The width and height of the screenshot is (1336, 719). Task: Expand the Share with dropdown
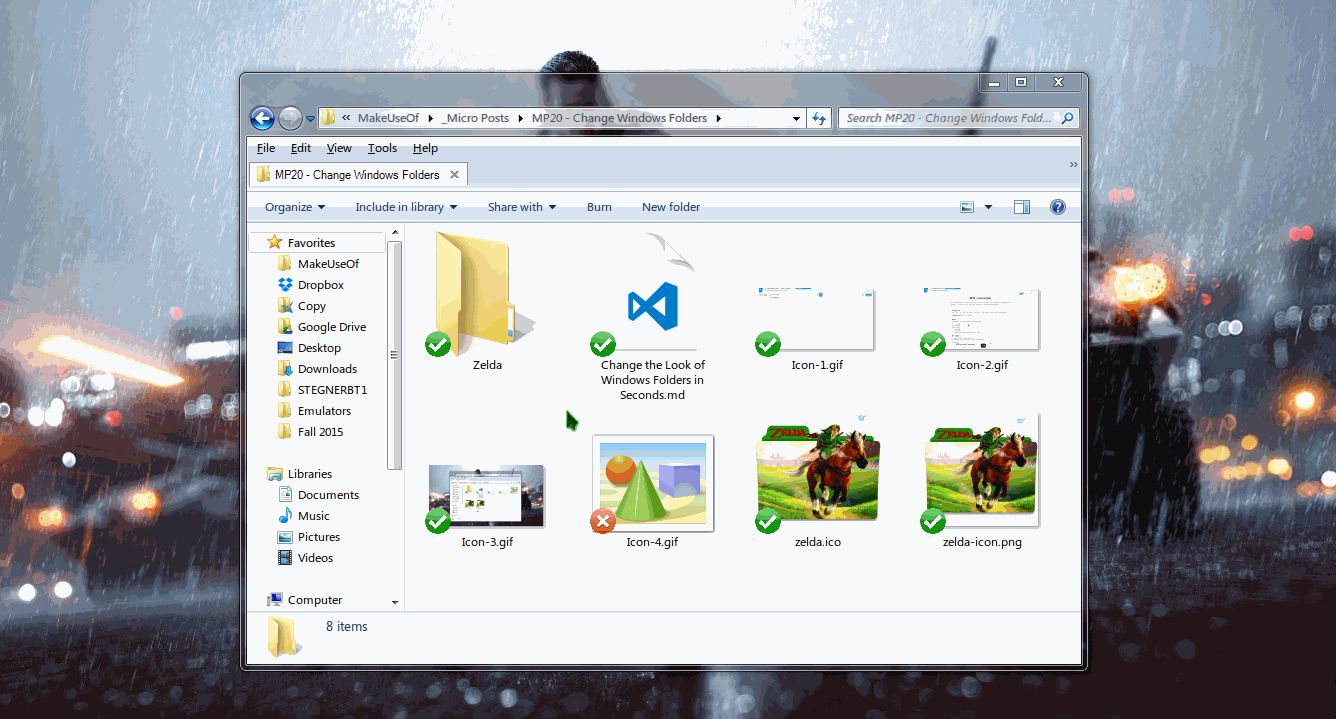(x=521, y=207)
